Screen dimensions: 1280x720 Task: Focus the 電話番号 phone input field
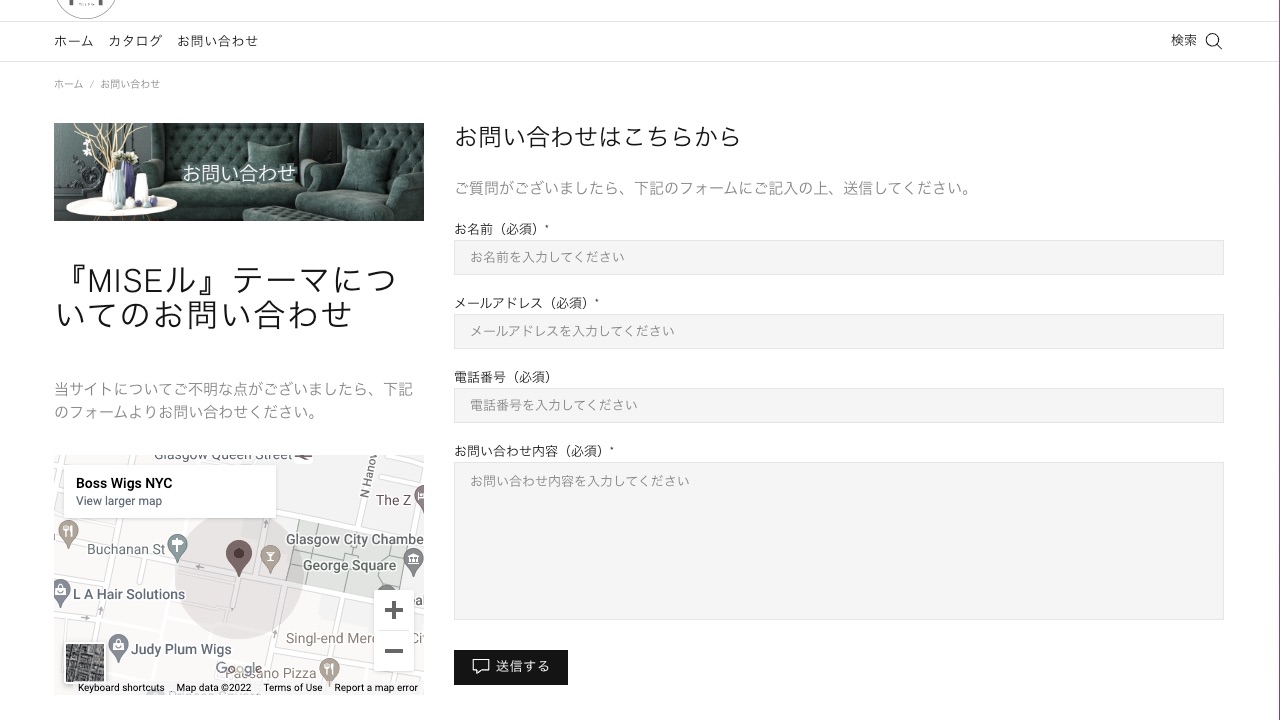pyautogui.click(x=839, y=405)
